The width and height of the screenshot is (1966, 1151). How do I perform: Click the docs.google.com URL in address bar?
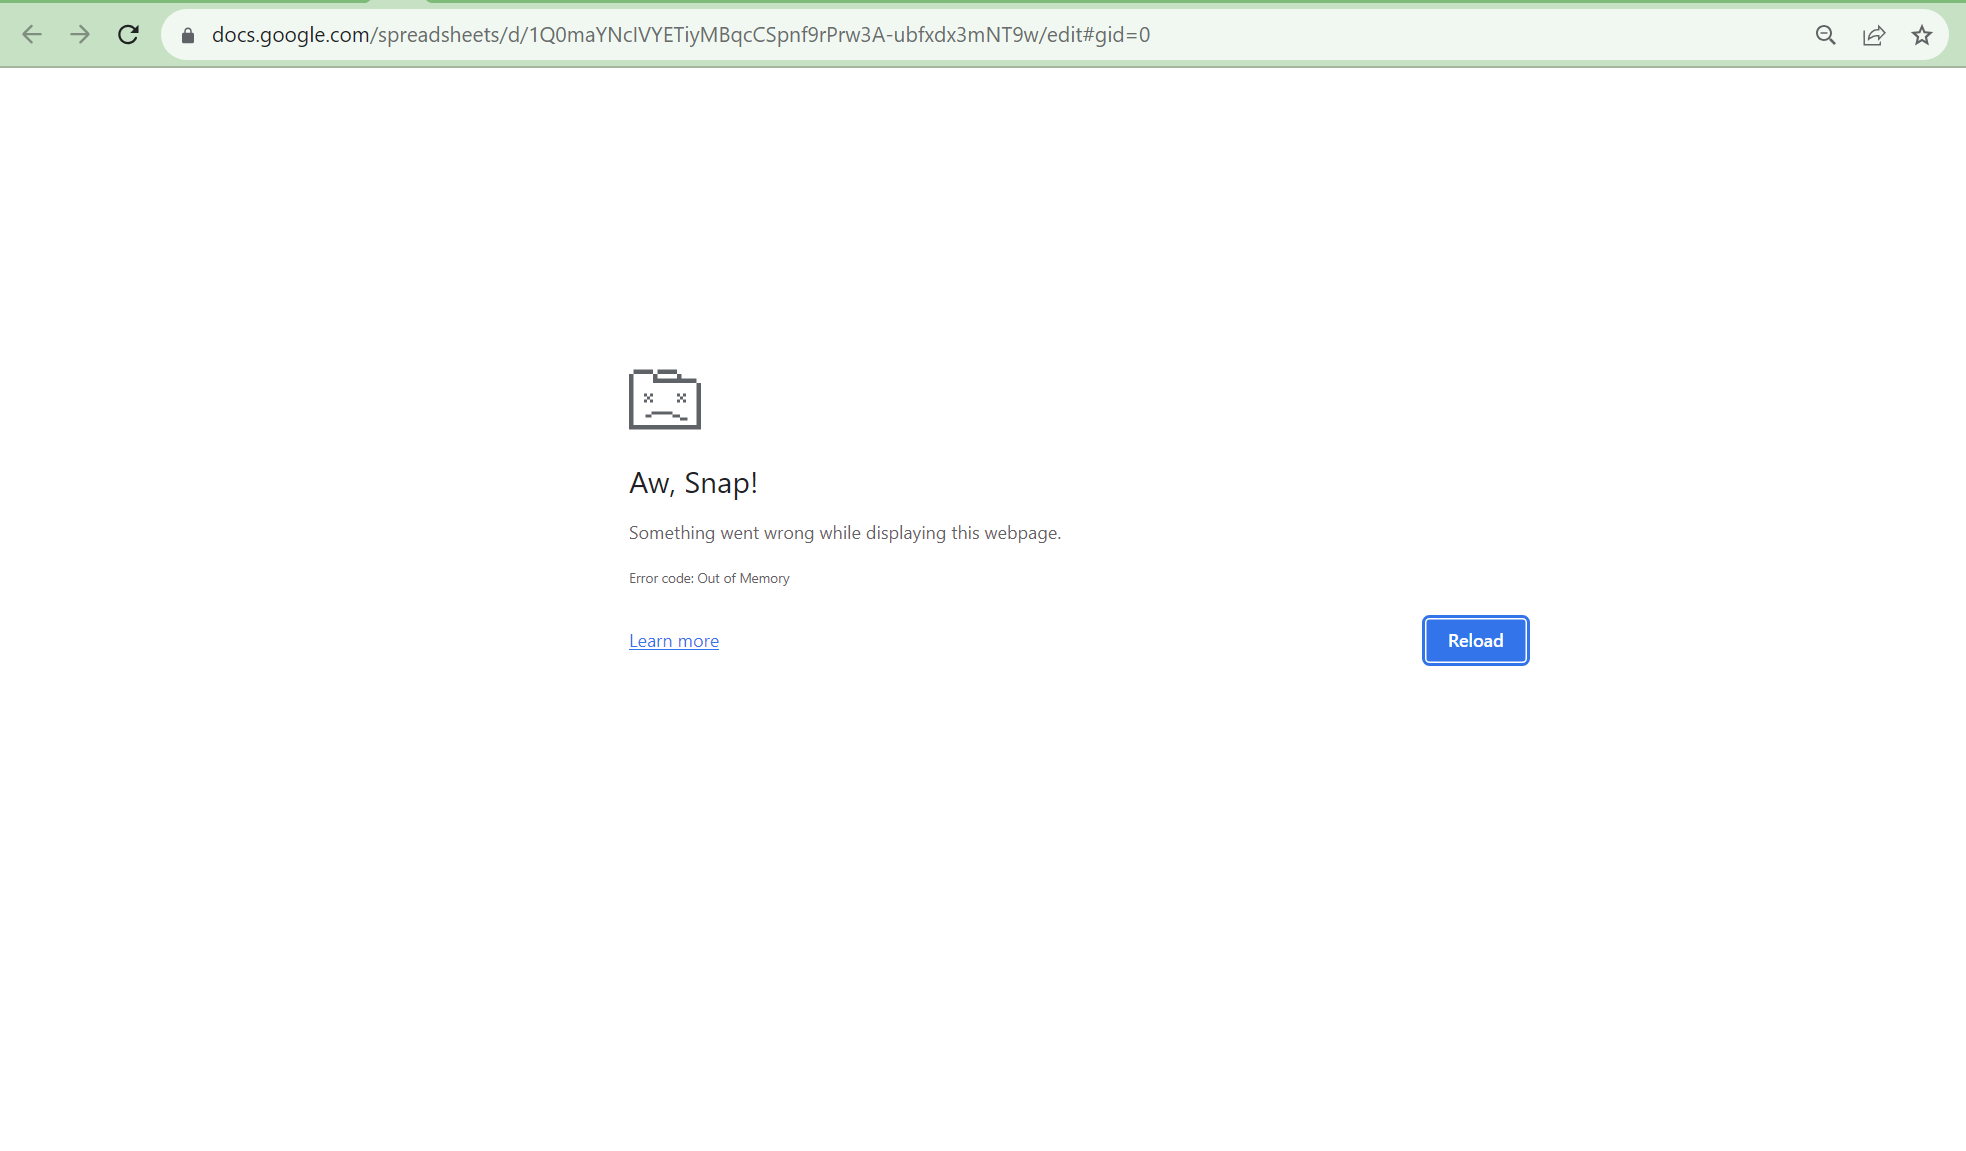tap(290, 35)
